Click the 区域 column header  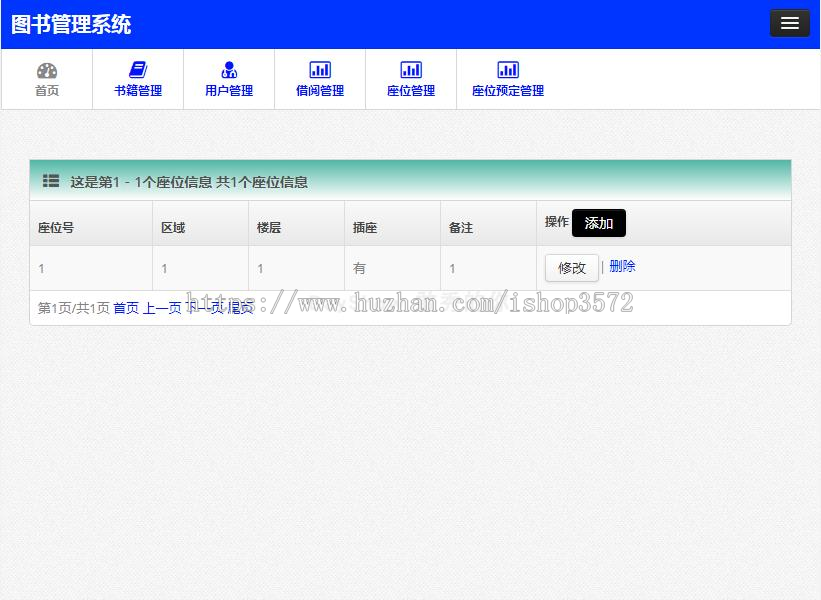(173, 228)
